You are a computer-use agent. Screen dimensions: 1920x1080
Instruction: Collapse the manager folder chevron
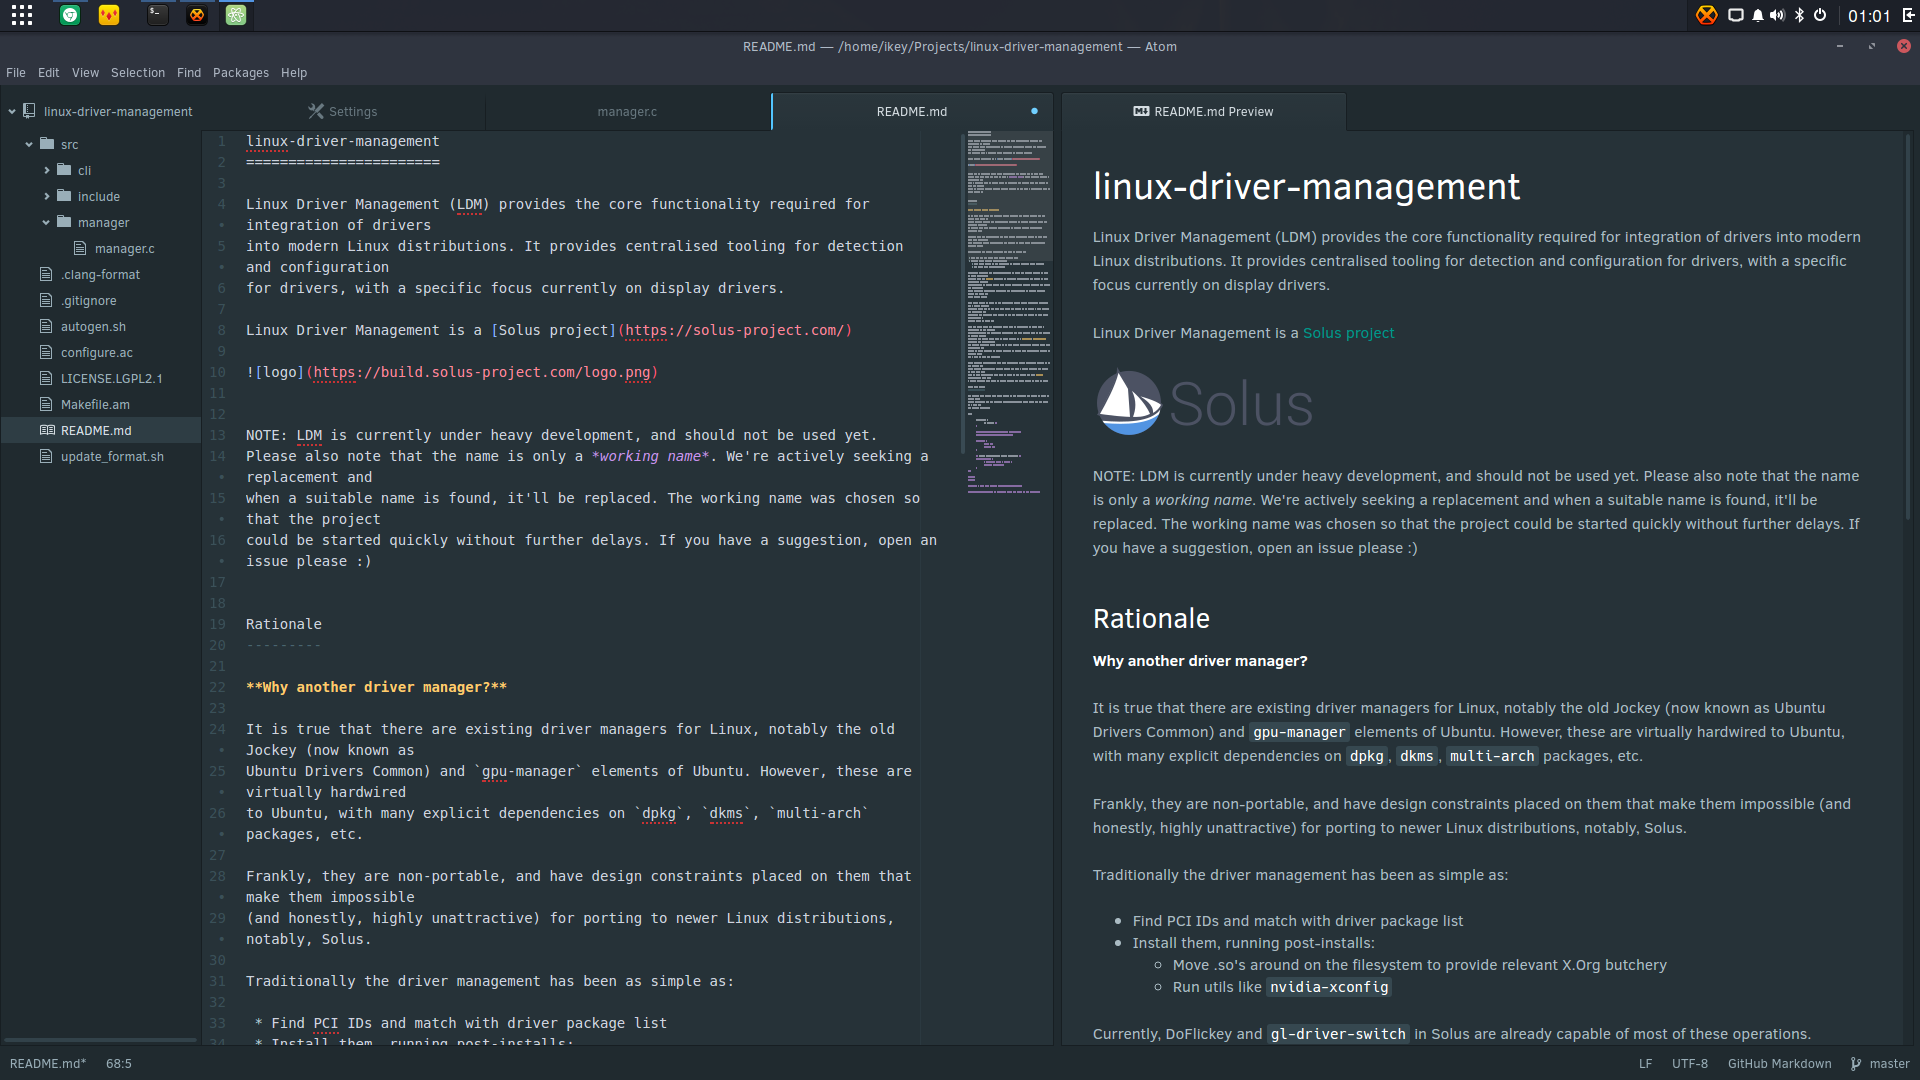pos(46,222)
